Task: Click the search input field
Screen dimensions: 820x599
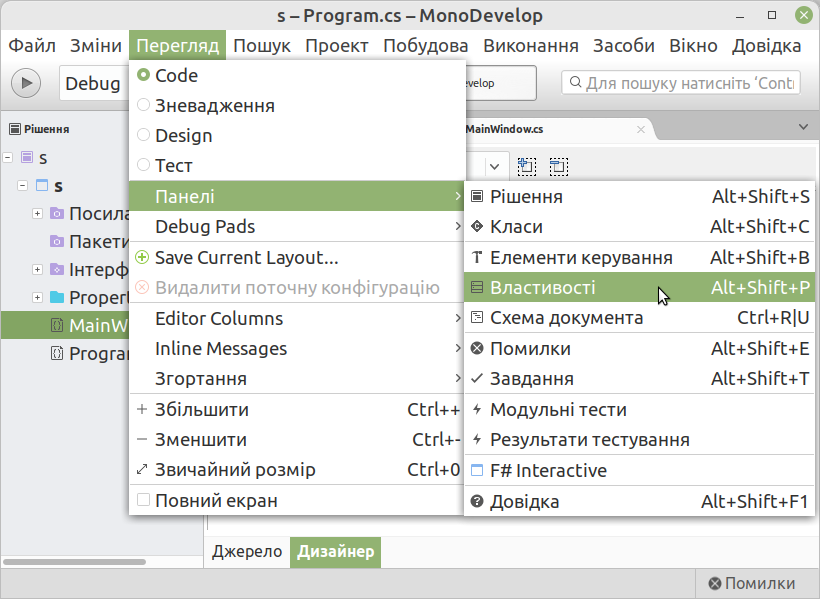Action: pos(681,83)
